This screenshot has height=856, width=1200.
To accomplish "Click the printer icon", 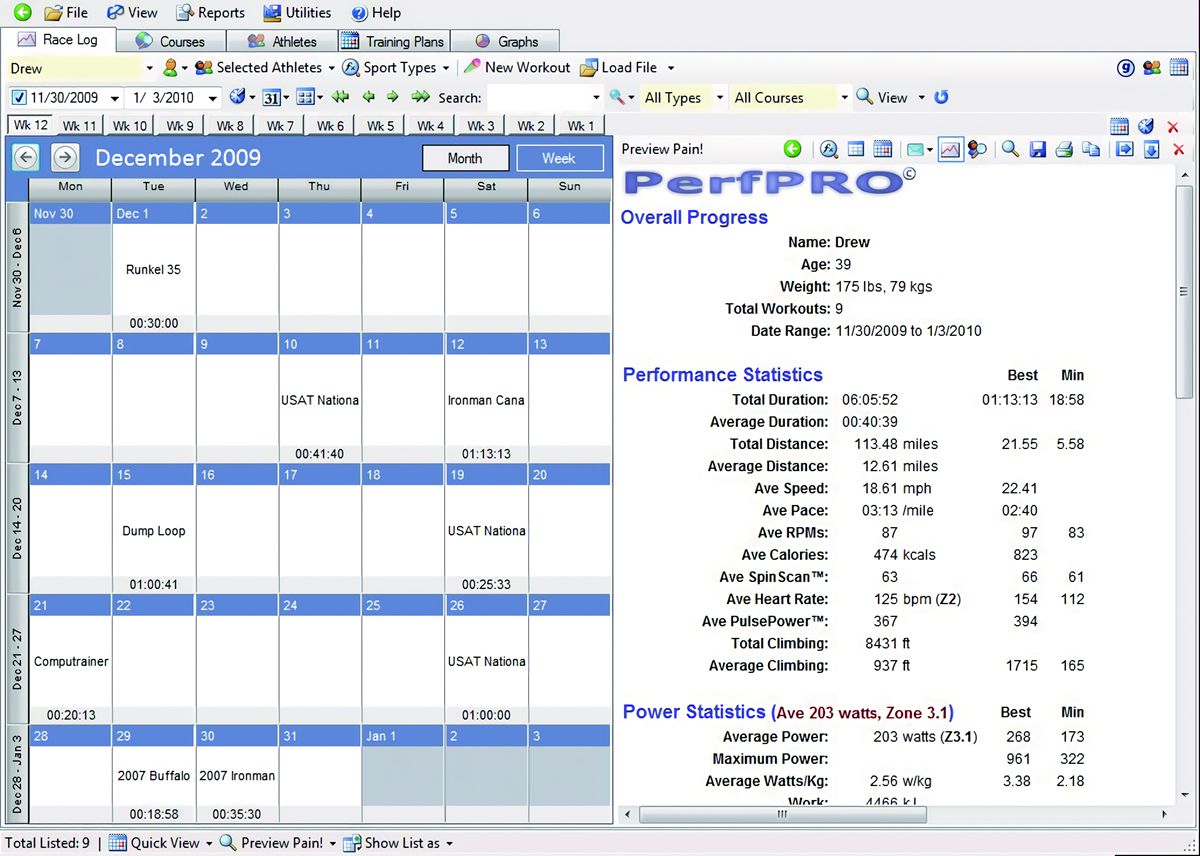I will 1065,149.
